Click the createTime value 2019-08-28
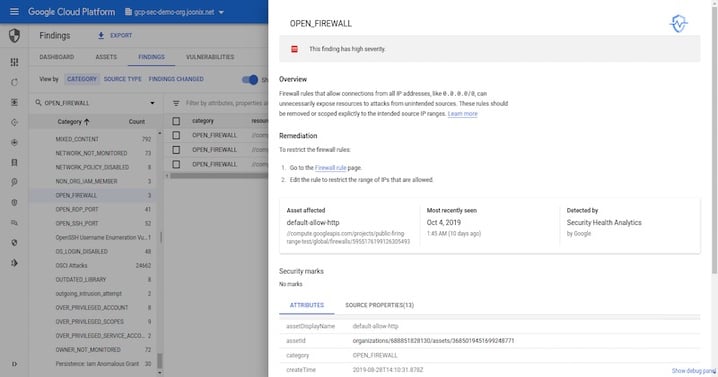 tap(388, 370)
